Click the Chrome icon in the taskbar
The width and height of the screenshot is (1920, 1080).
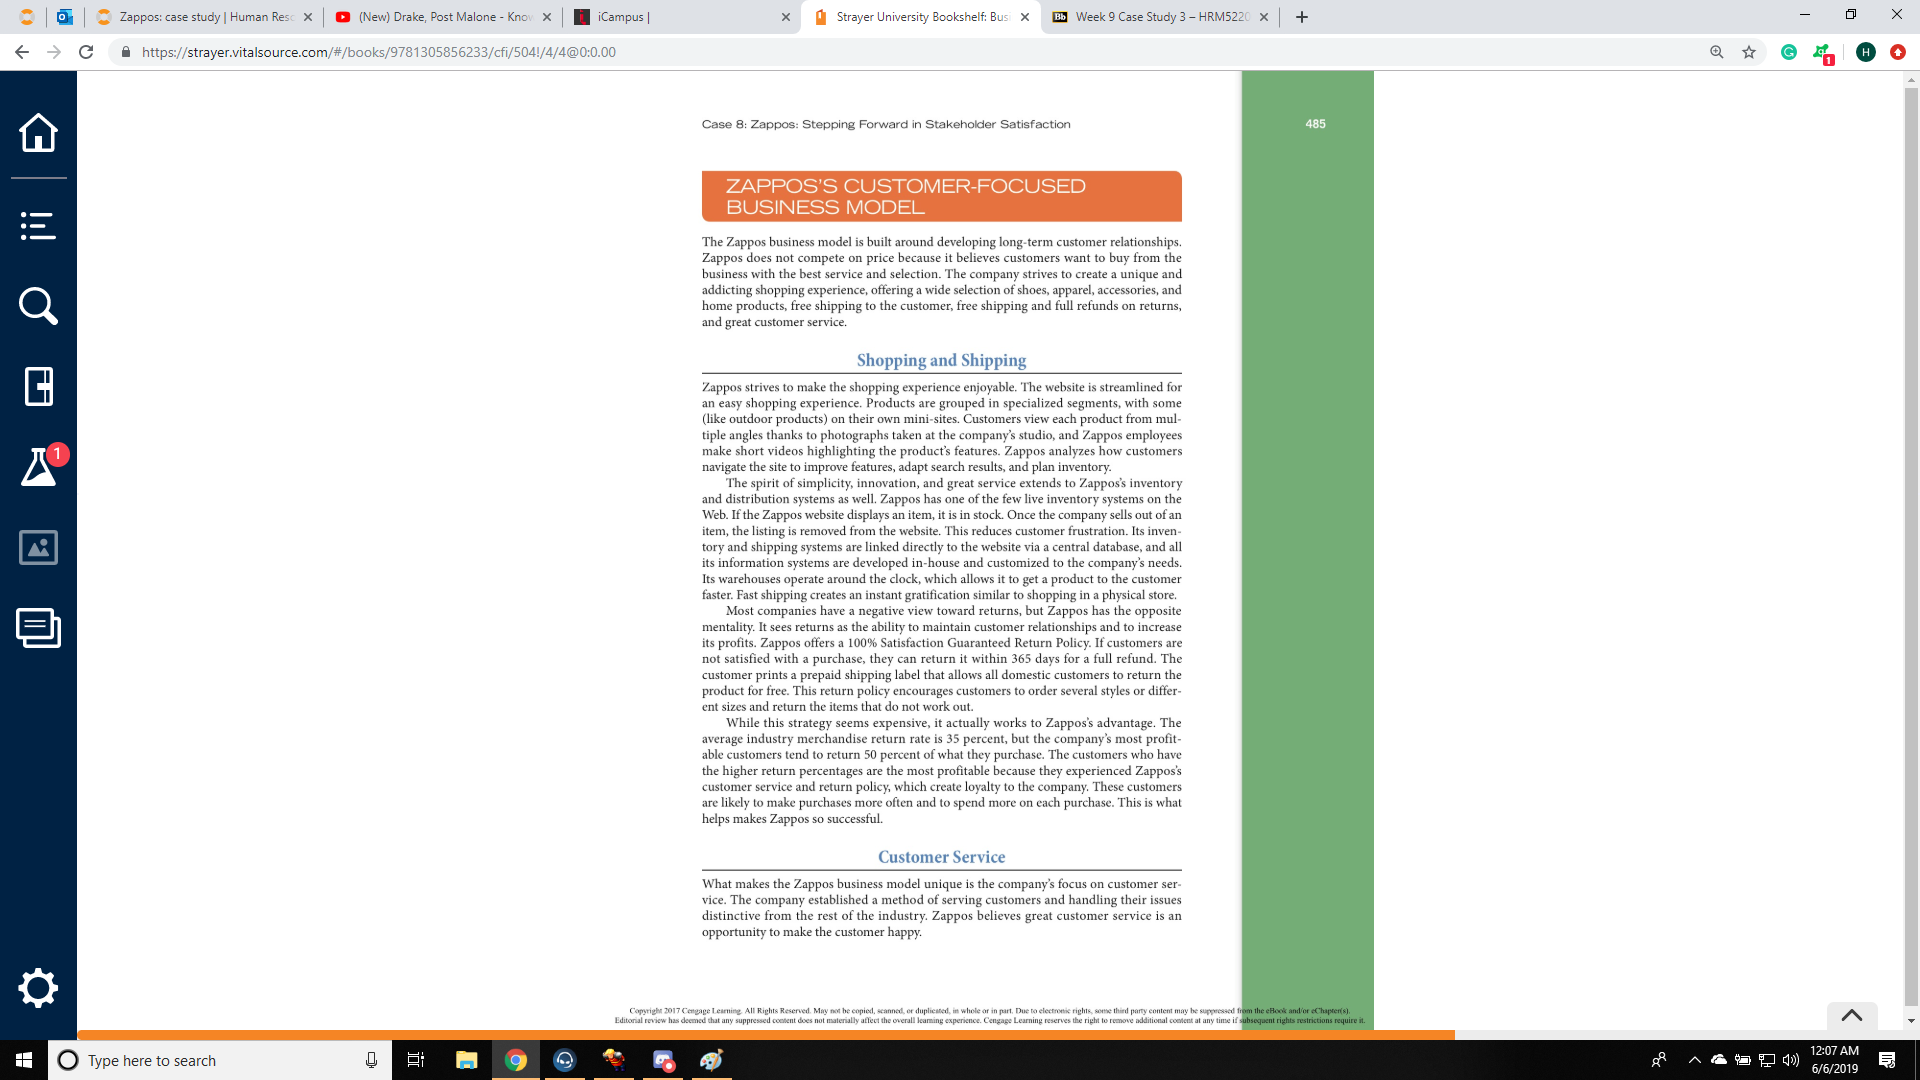pos(516,1060)
